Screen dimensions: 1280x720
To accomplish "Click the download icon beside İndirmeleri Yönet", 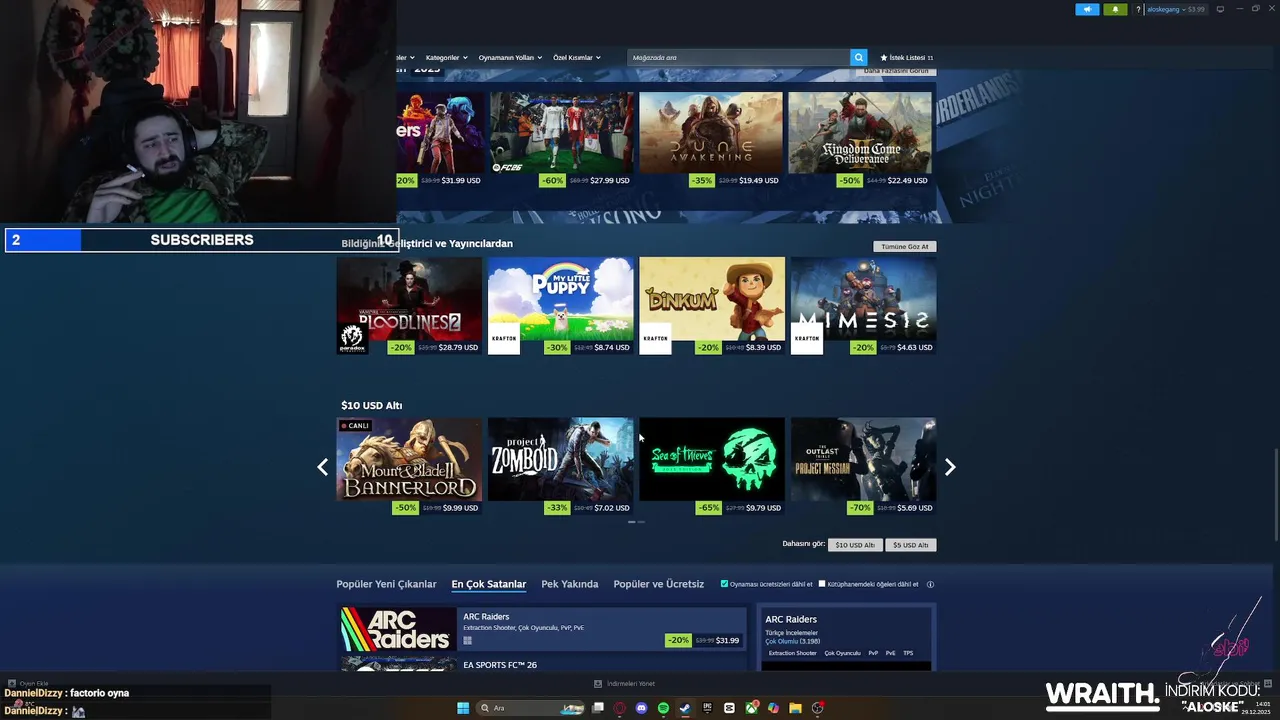I will click(x=598, y=684).
